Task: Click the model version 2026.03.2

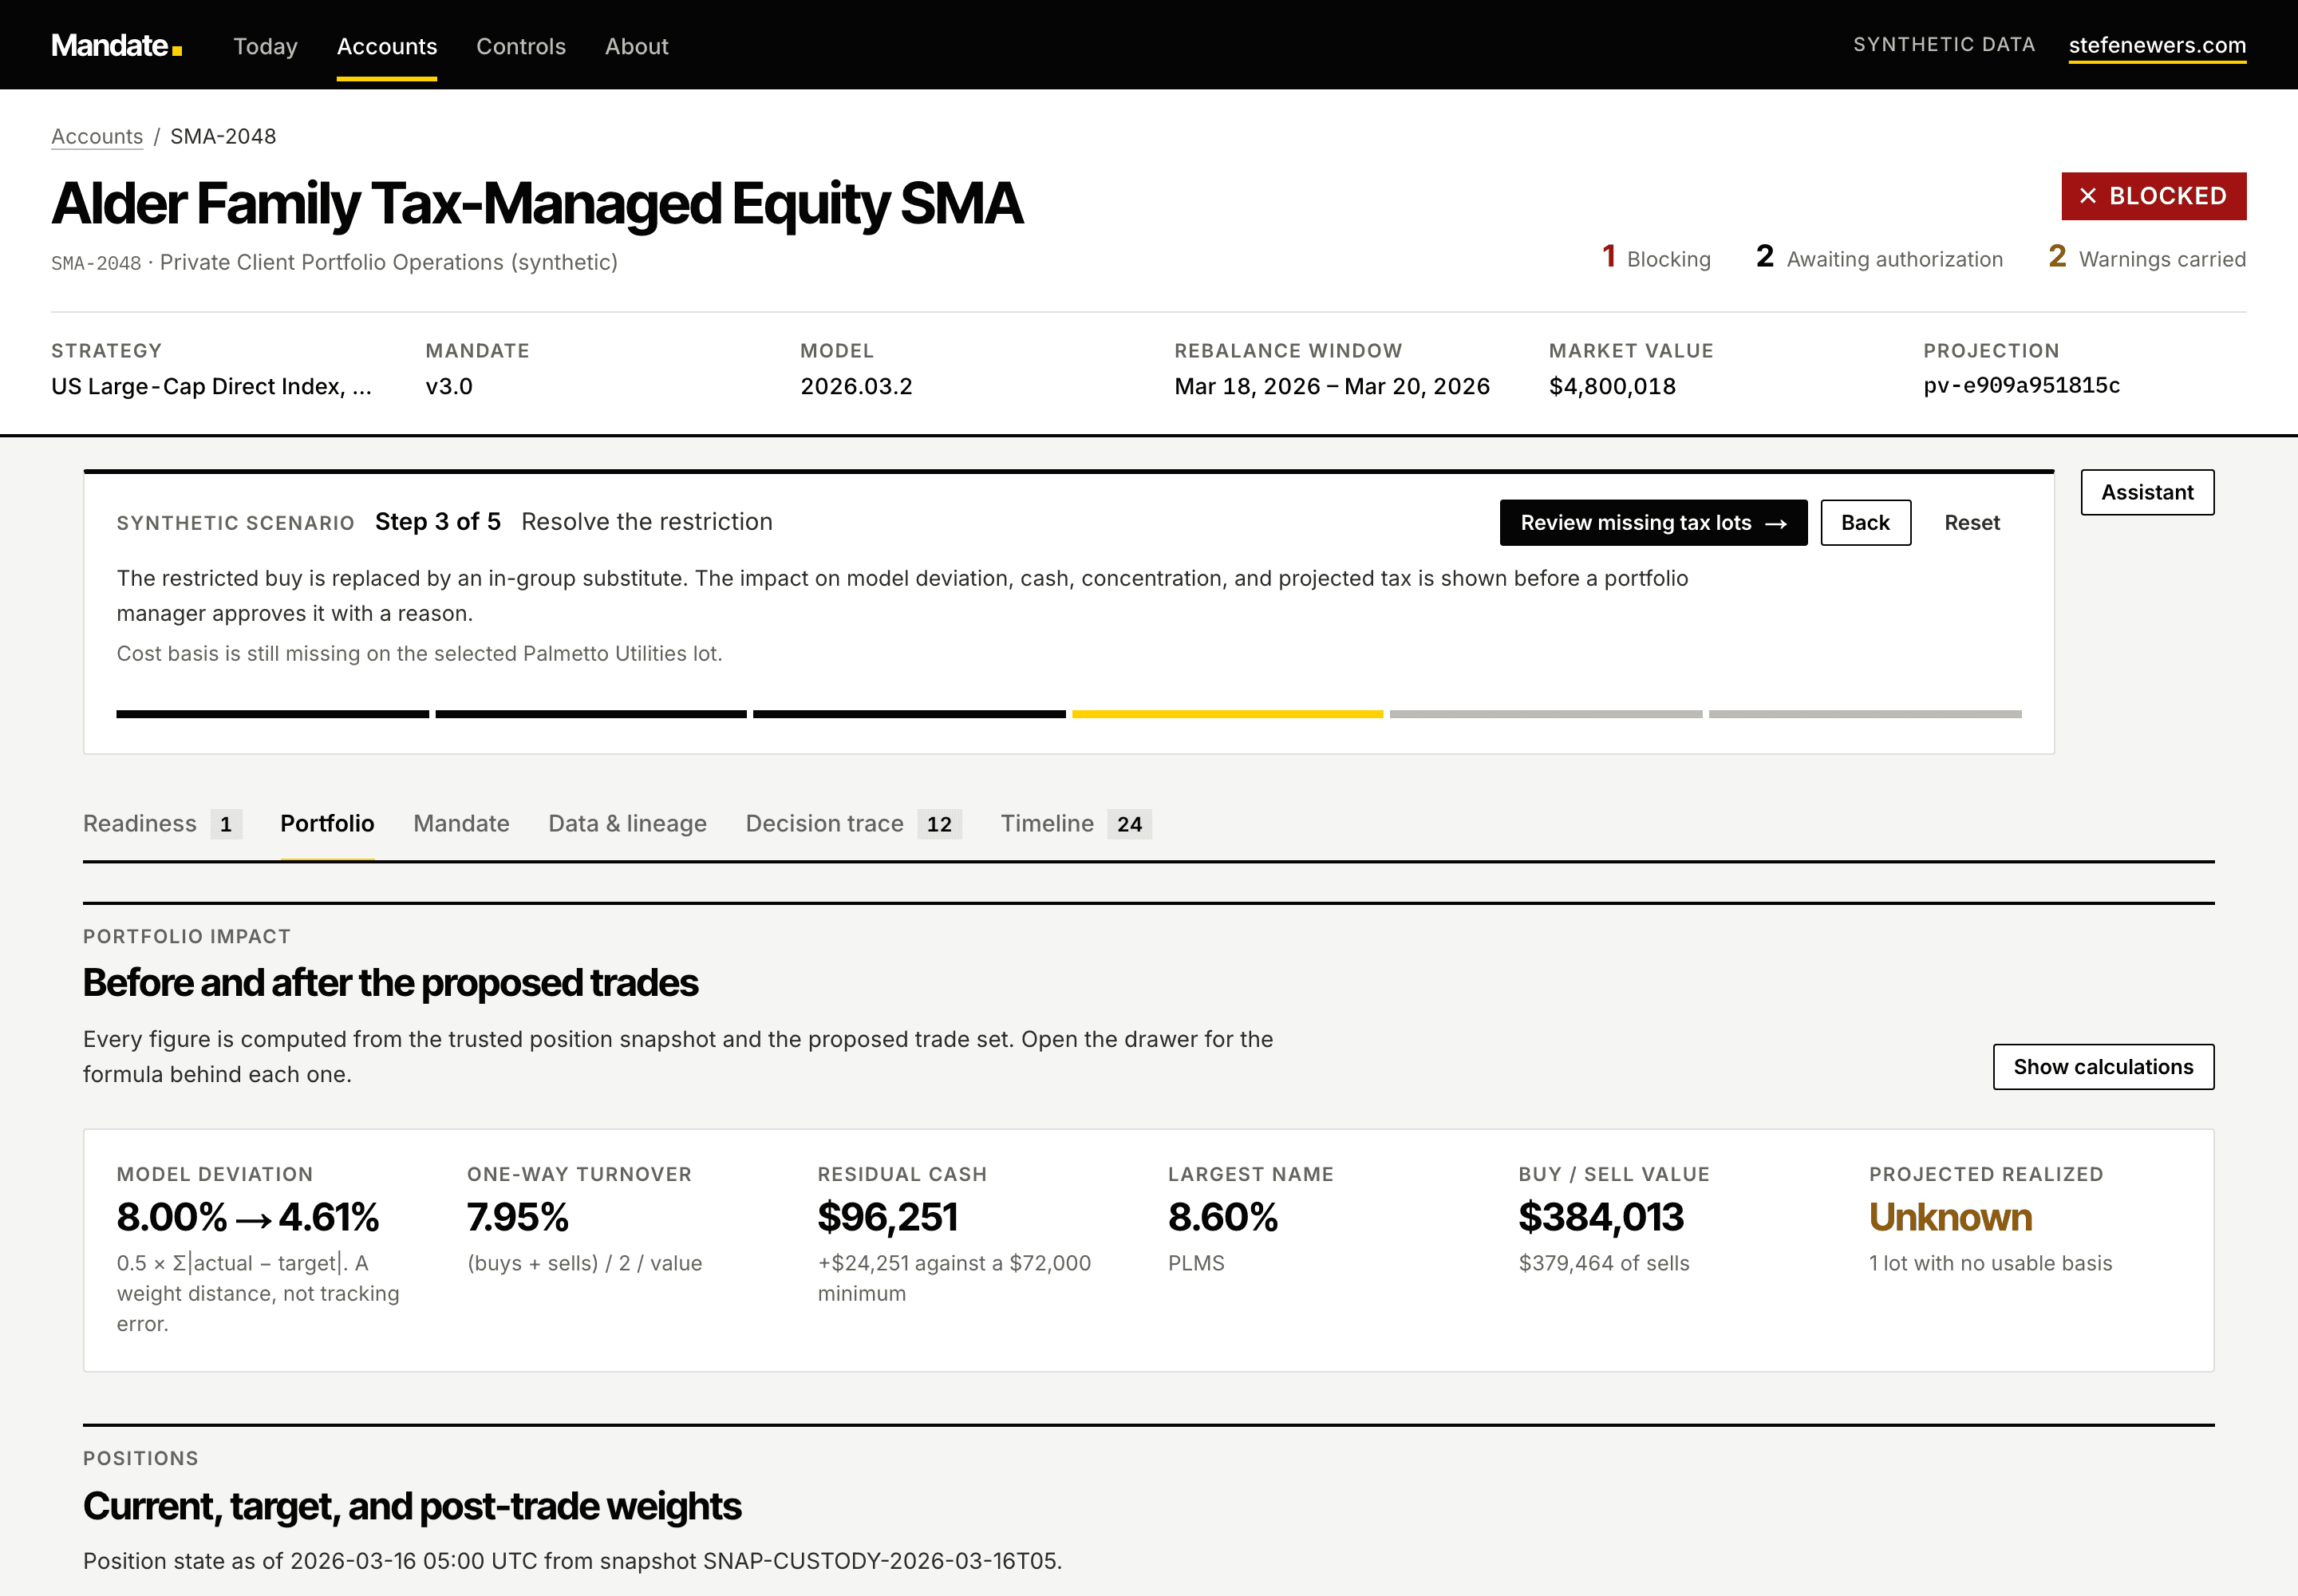Action: (x=856, y=386)
